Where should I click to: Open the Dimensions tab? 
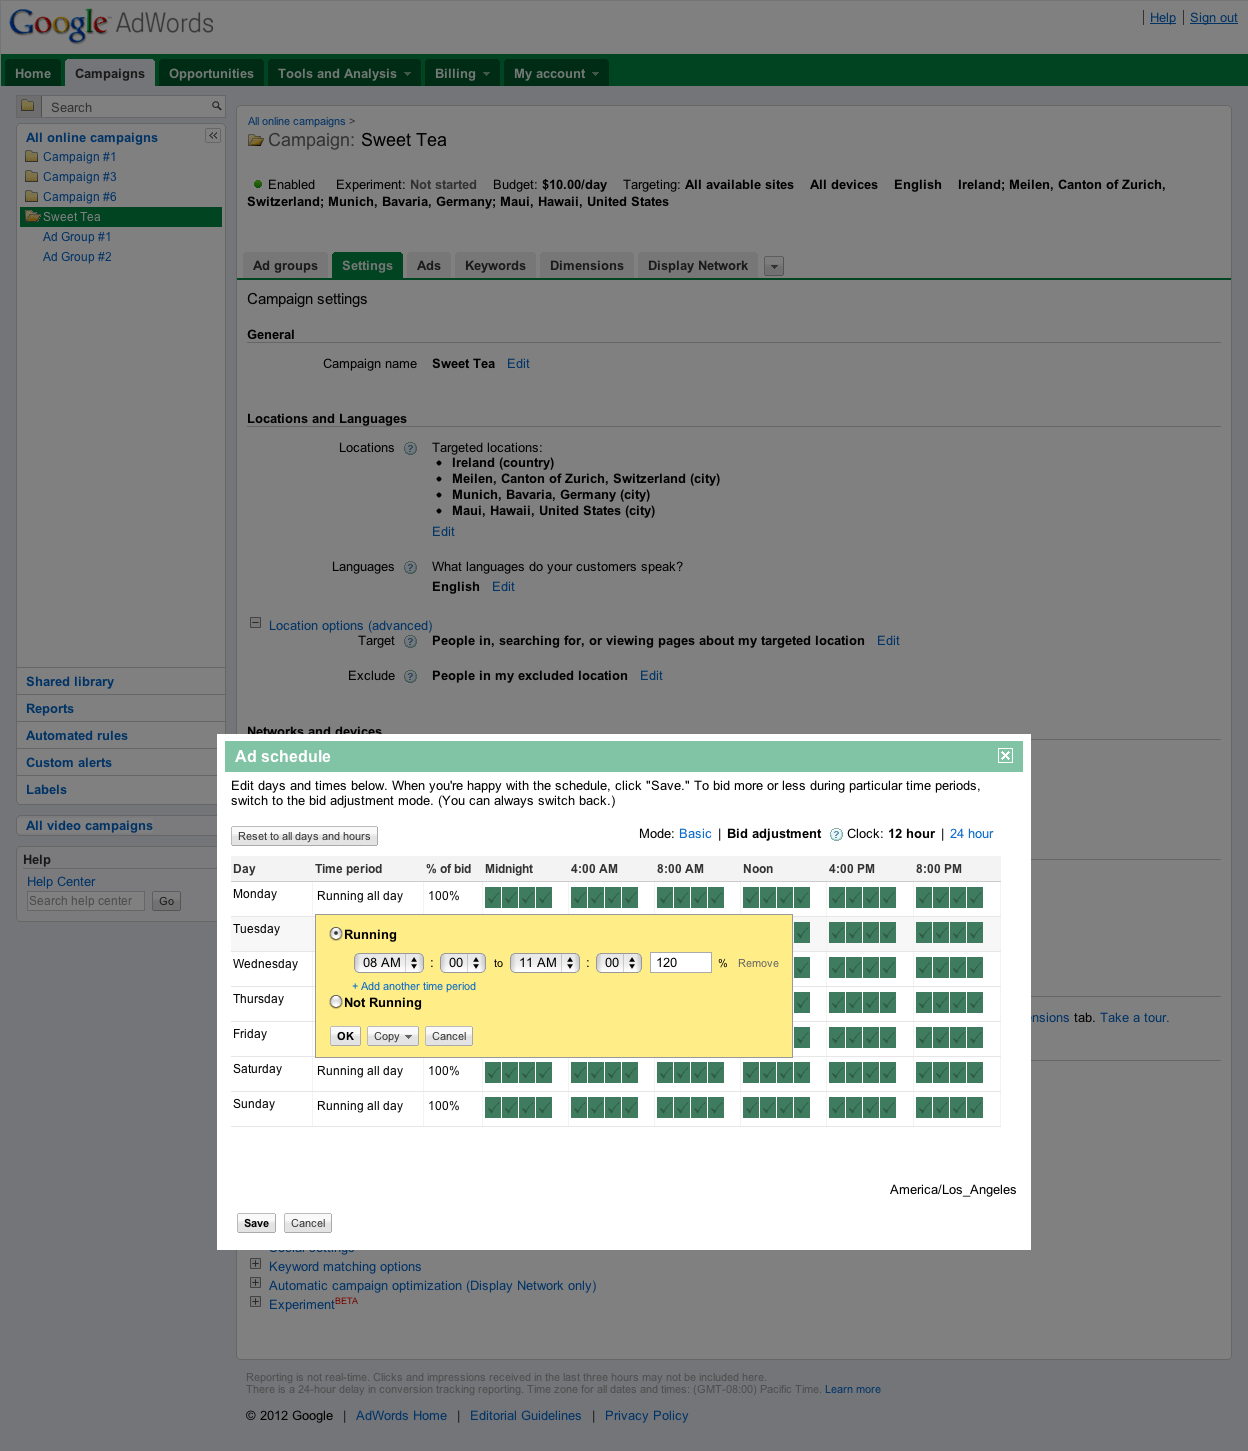tap(587, 265)
